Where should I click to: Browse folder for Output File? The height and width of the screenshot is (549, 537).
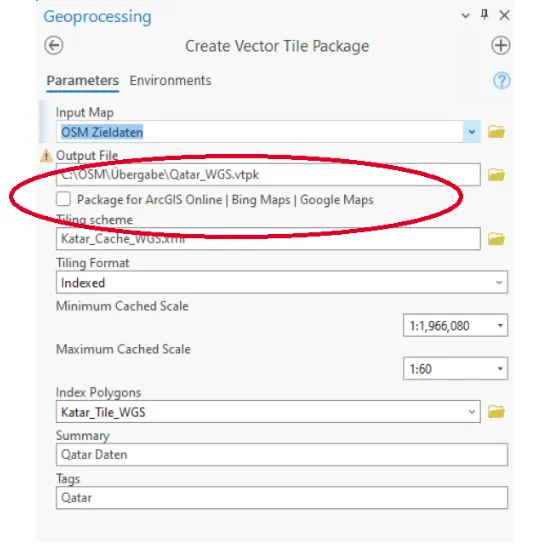pos(496,175)
